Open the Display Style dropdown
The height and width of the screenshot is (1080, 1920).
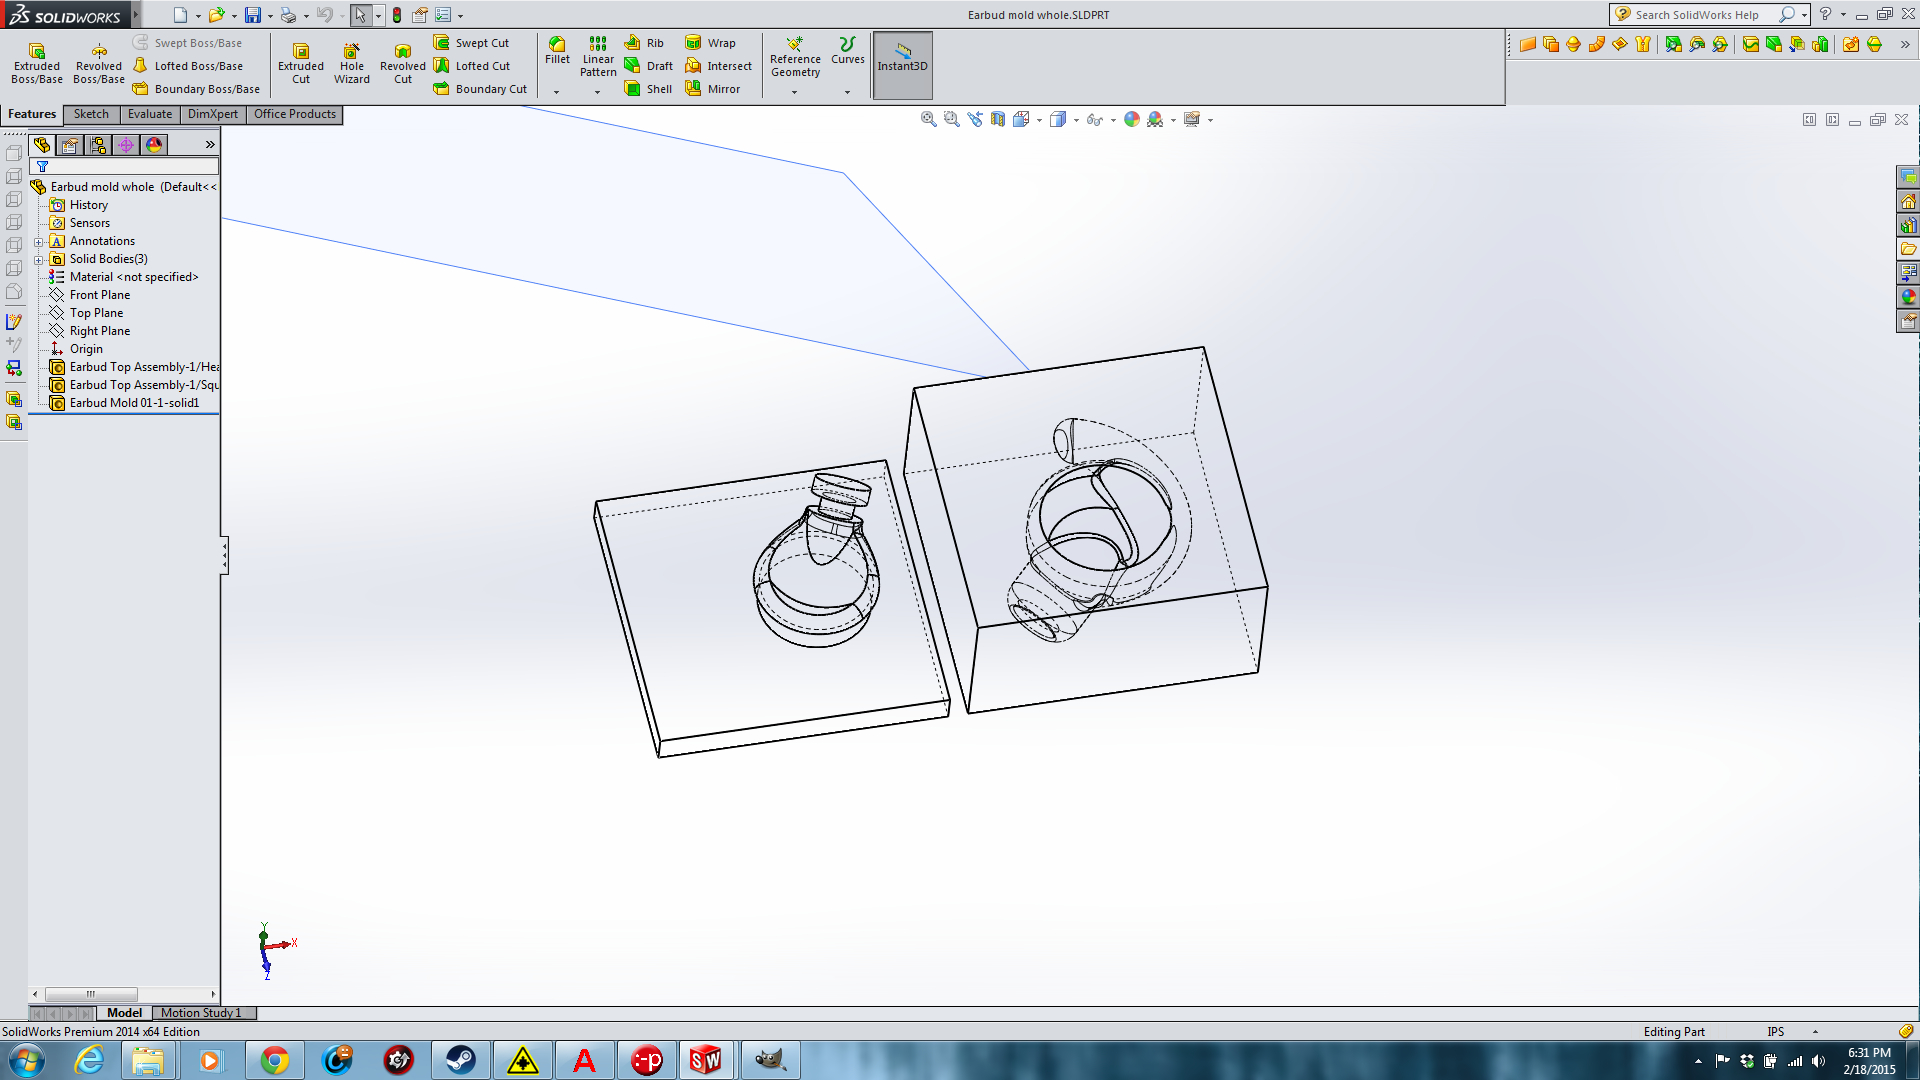(x=1076, y=120)
